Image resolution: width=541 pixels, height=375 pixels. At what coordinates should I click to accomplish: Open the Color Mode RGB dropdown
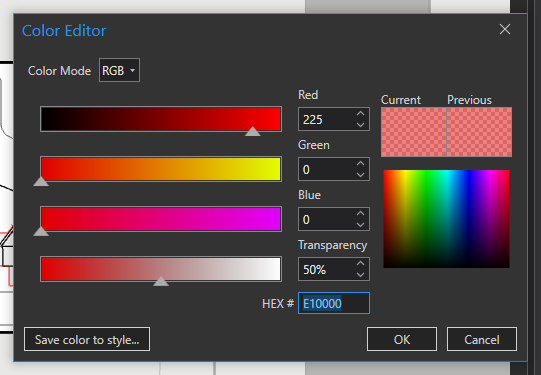coord(119,70)
